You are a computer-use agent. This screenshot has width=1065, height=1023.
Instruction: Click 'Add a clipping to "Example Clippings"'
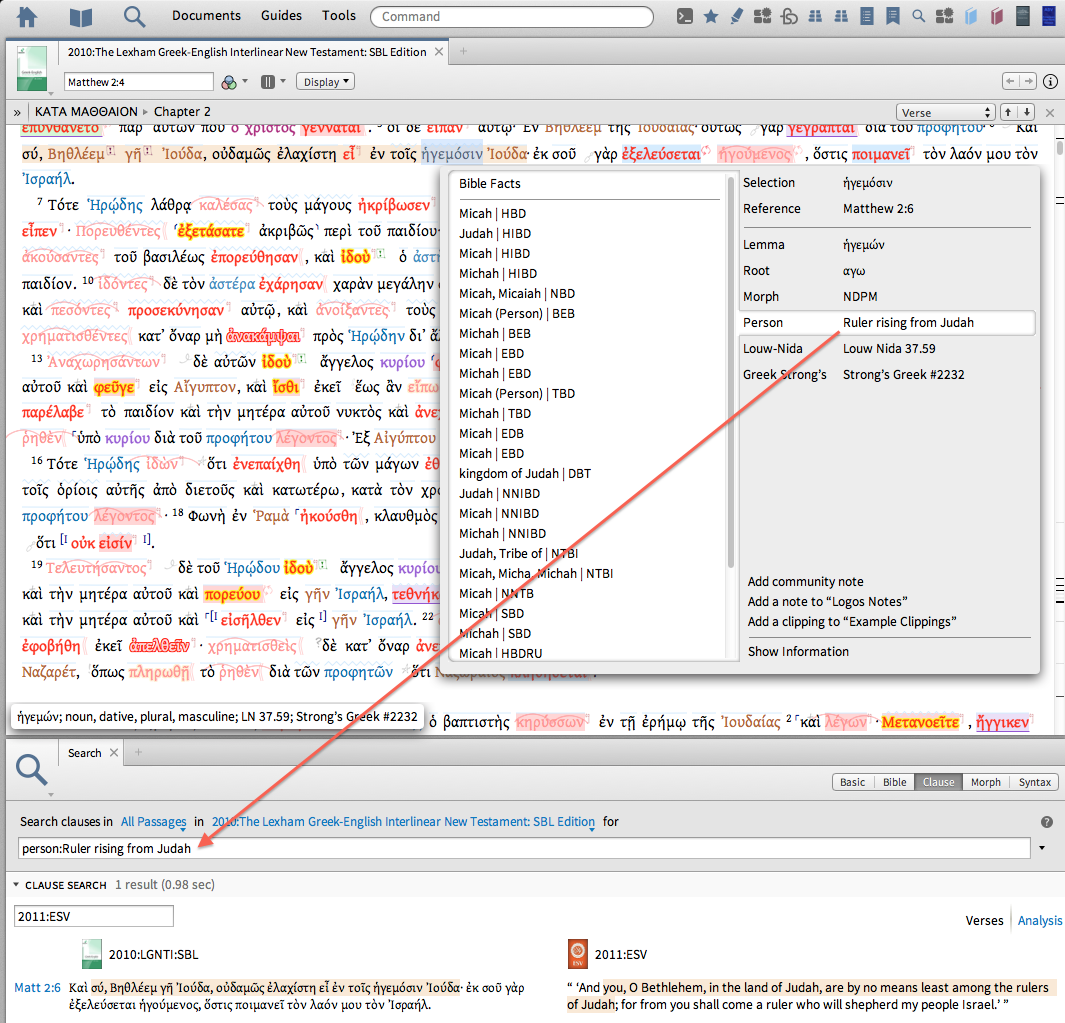852,622
